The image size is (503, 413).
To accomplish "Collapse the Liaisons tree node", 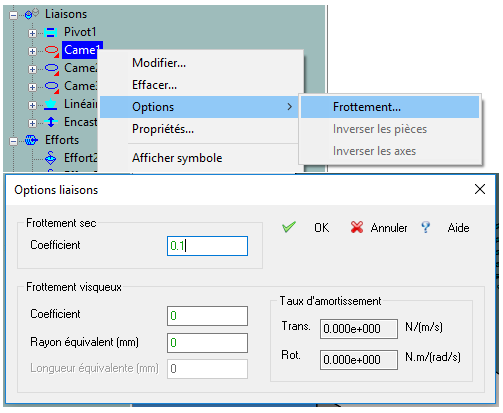I will coord(13,15).
